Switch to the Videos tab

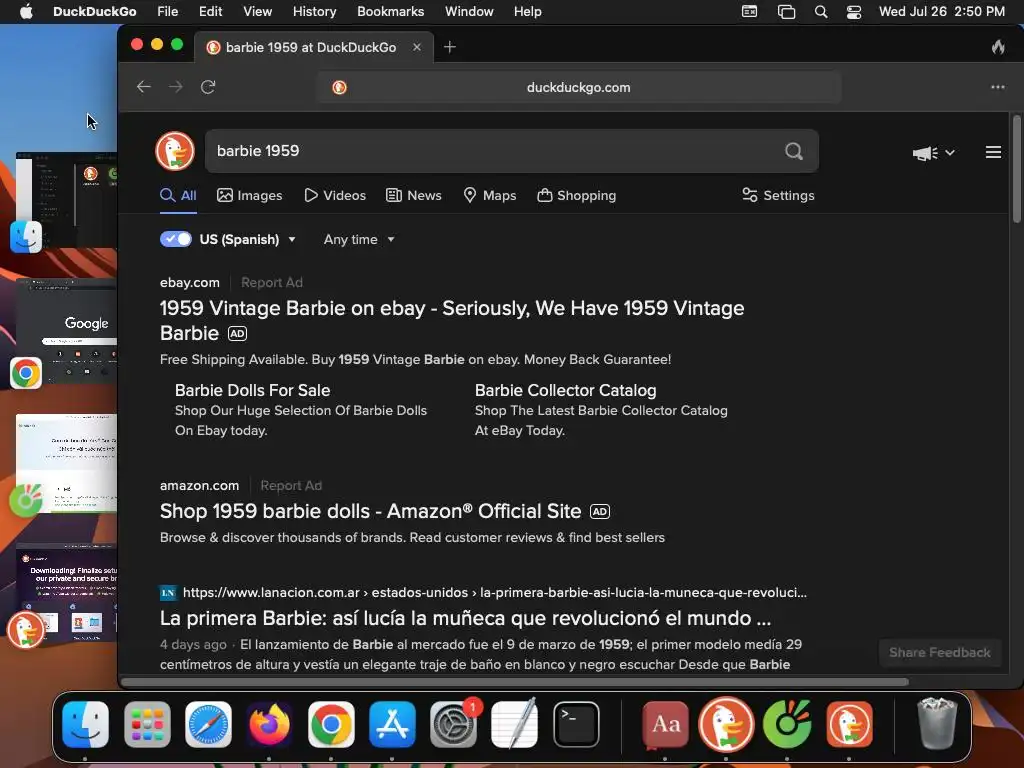click(x=335, y=195)
